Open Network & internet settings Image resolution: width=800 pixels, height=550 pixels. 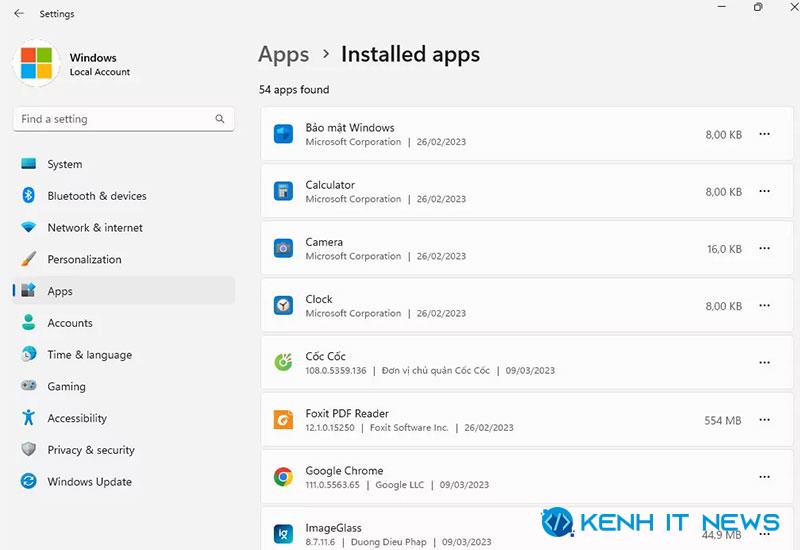[x=124, y=227]
